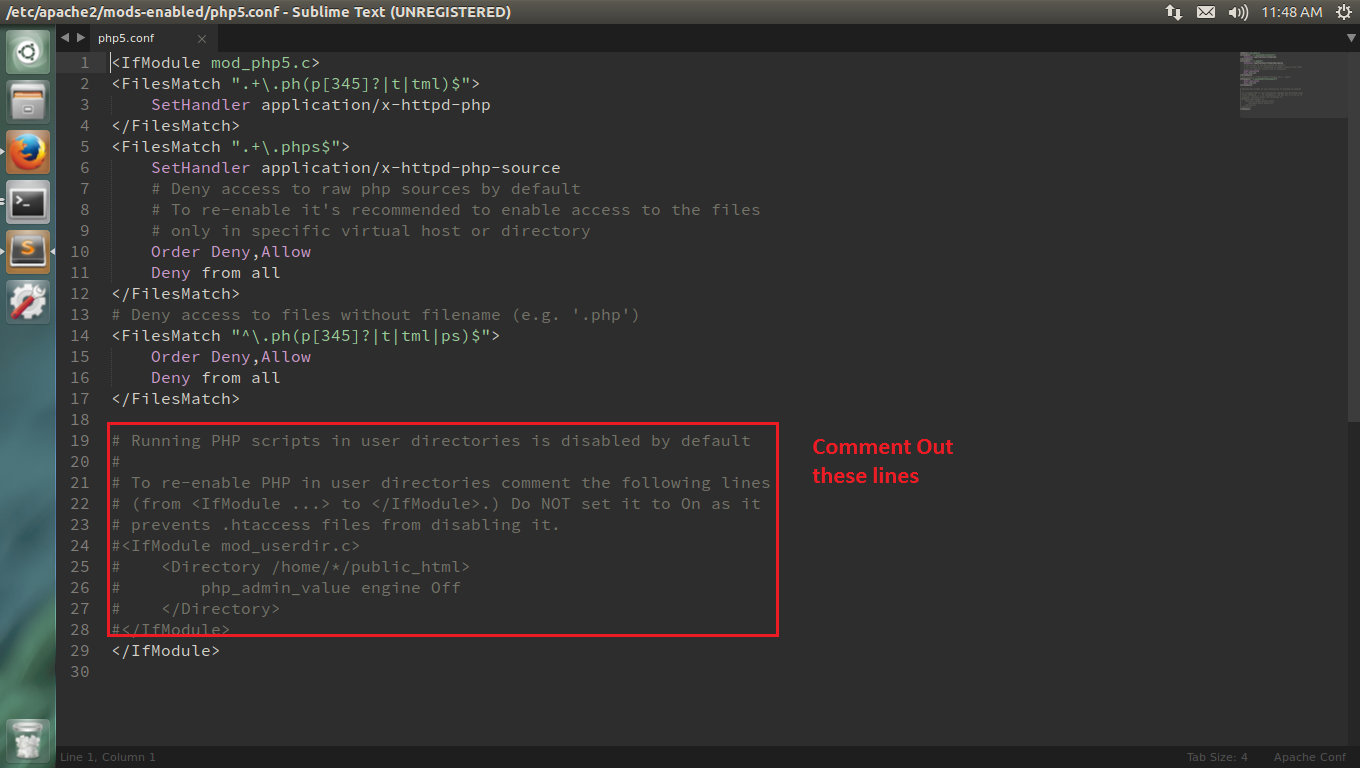The width and height of the screenshot is (1360, 768).
Task: Launch Firefox from the dock
Action: (28, 152)
